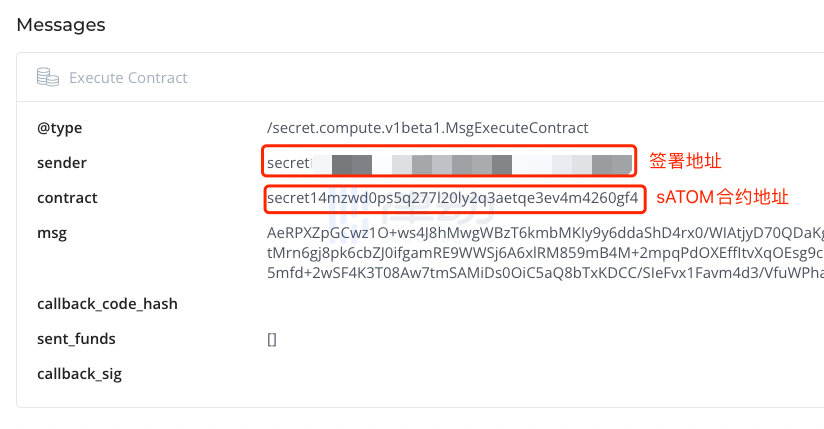Viewport: 824px width, 429px height.
Task: Select the contract field label
Action: [x=67, y=198]
